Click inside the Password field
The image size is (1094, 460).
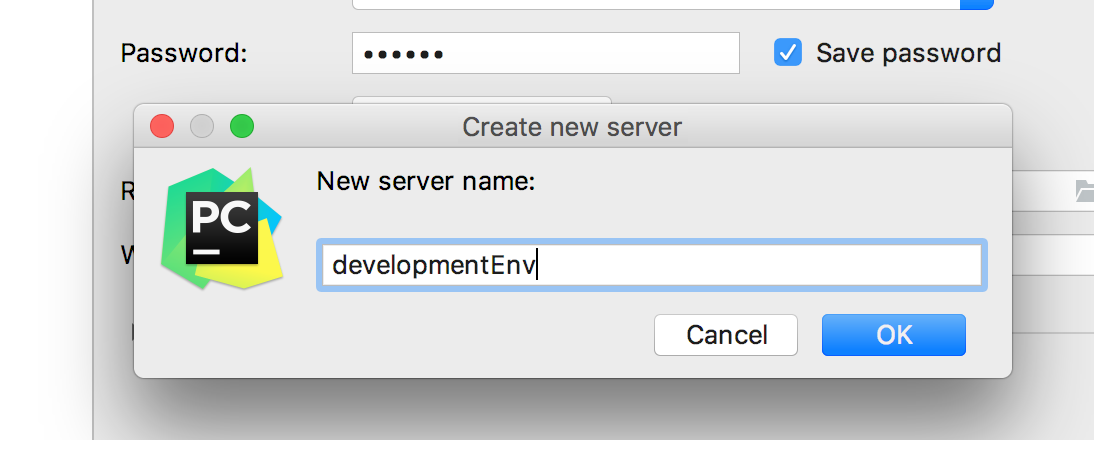click(545, 53)
